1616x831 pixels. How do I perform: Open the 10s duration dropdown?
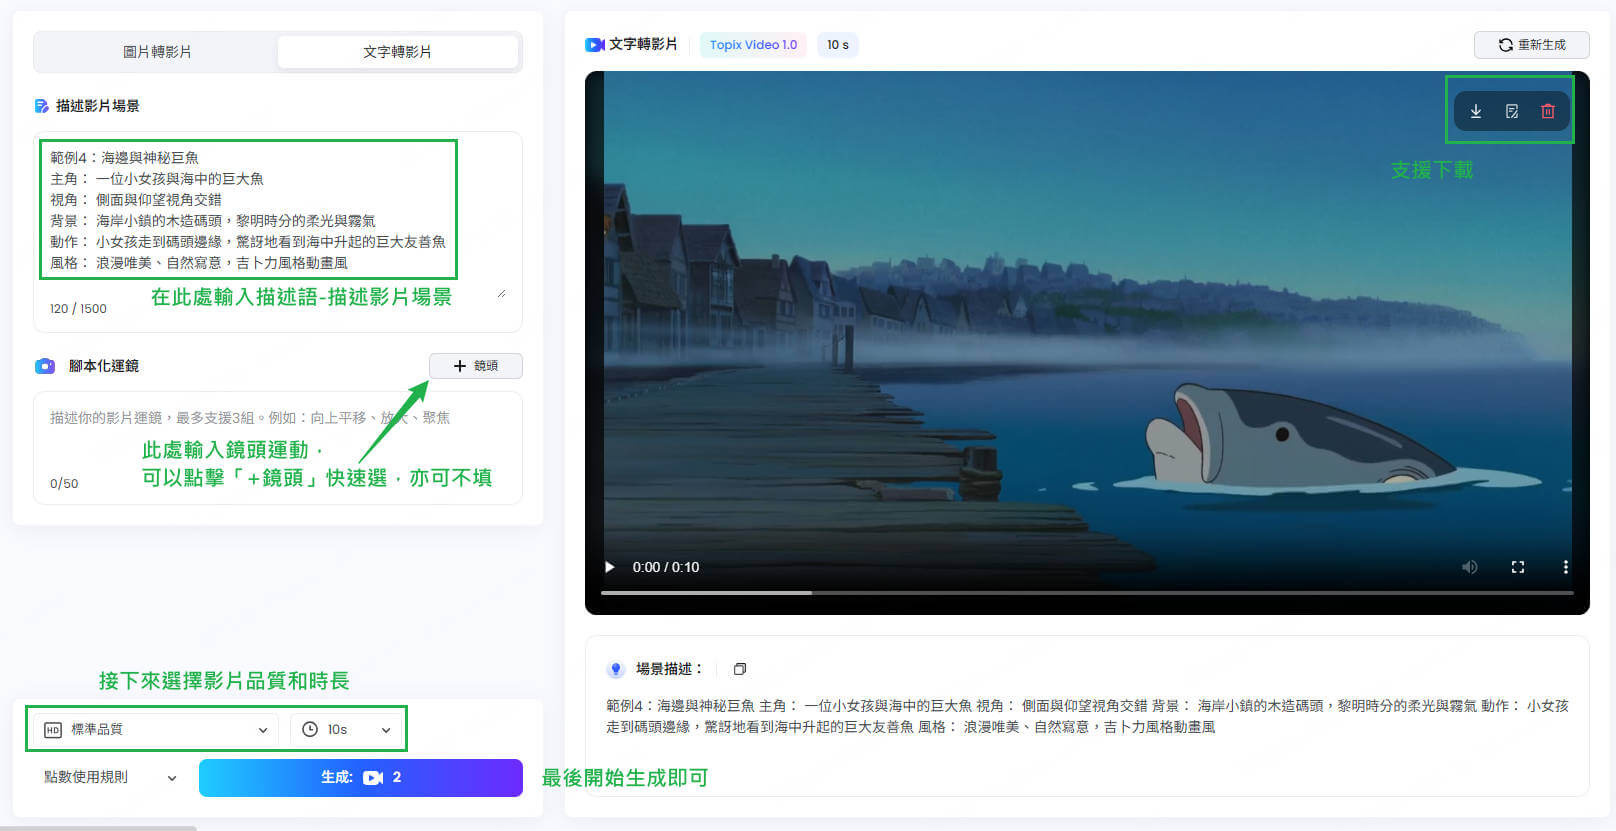point(346,730)
